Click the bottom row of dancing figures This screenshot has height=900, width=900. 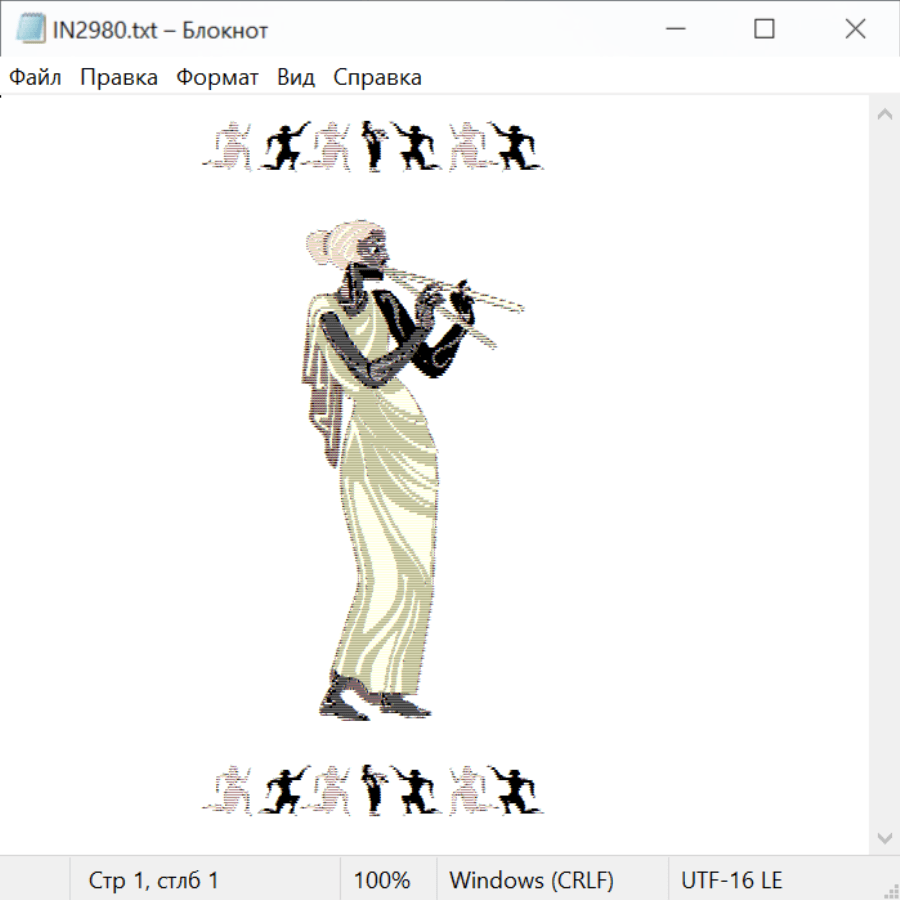(373, 790)
